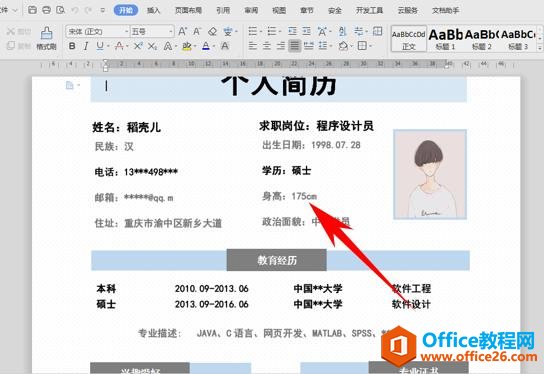Expand the line spacing dropdown arrow
The width and height of the screenshot is (544, 374).
[x=331, y=46]
